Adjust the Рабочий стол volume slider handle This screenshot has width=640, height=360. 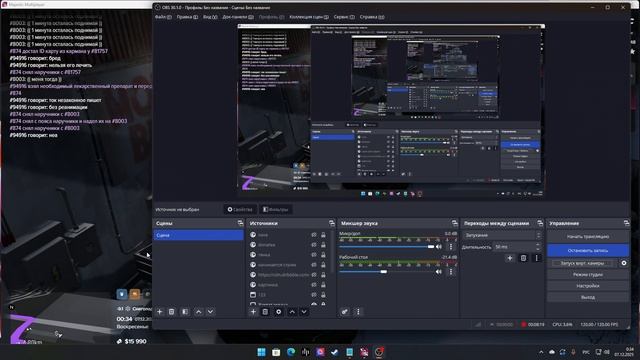384,271
